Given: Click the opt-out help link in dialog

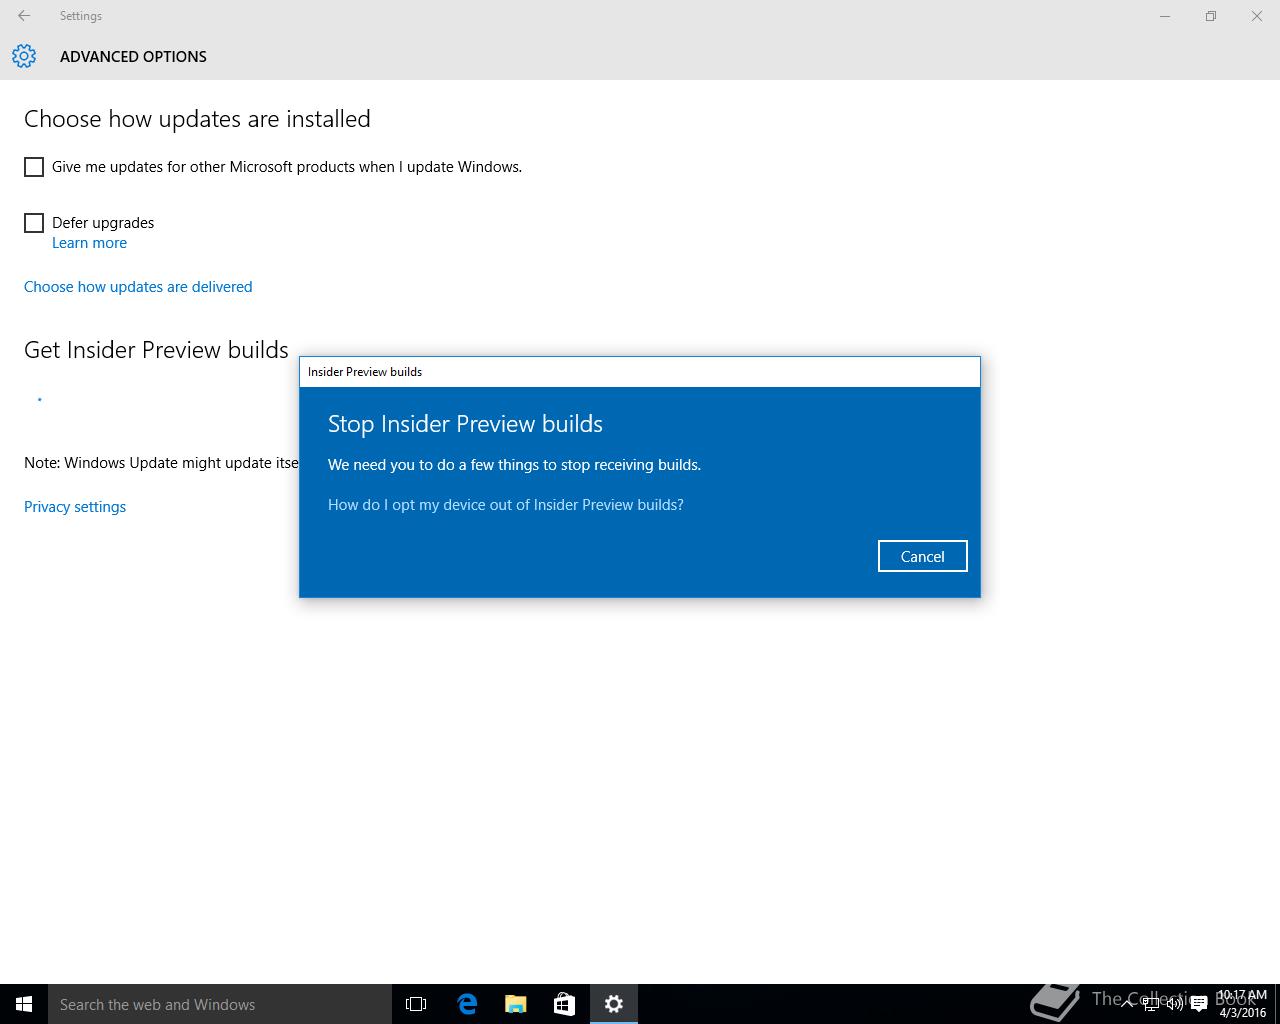Looking at the screenshot, I should click(506, 505).
